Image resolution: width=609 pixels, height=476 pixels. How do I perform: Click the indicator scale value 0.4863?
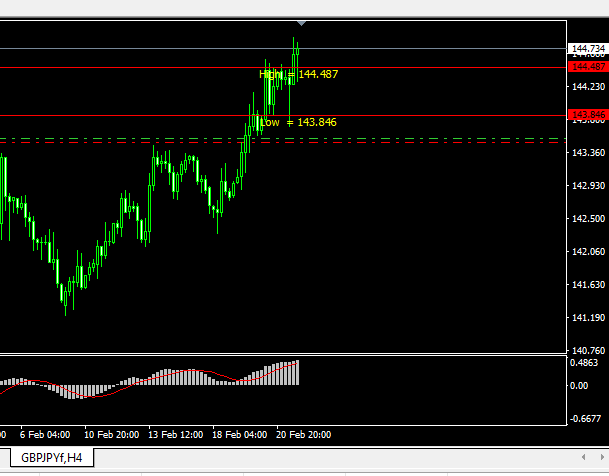click(584, 363)
